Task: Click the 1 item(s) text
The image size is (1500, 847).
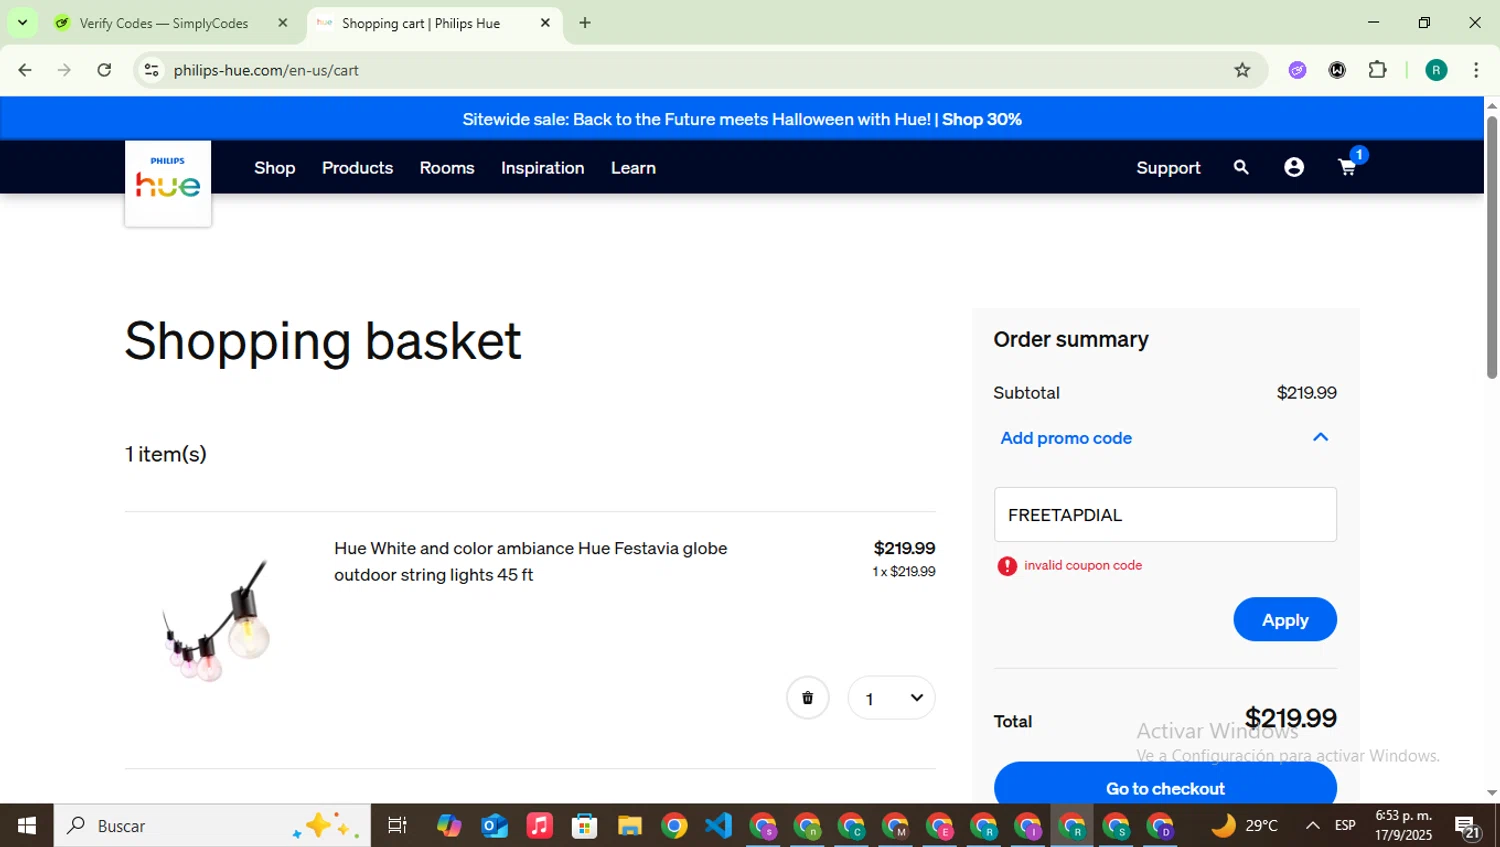Action: 166,454
